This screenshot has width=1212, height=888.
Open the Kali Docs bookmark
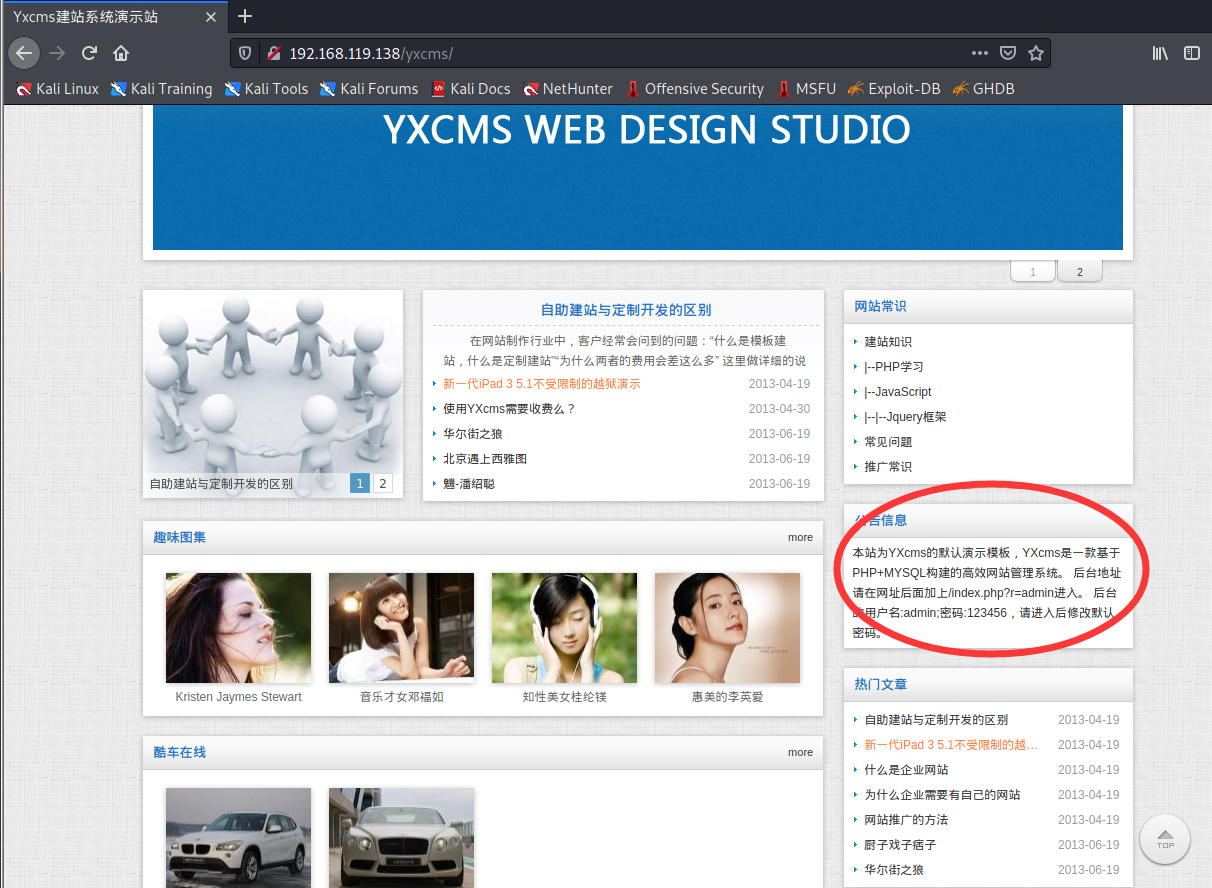coord(471,89)
